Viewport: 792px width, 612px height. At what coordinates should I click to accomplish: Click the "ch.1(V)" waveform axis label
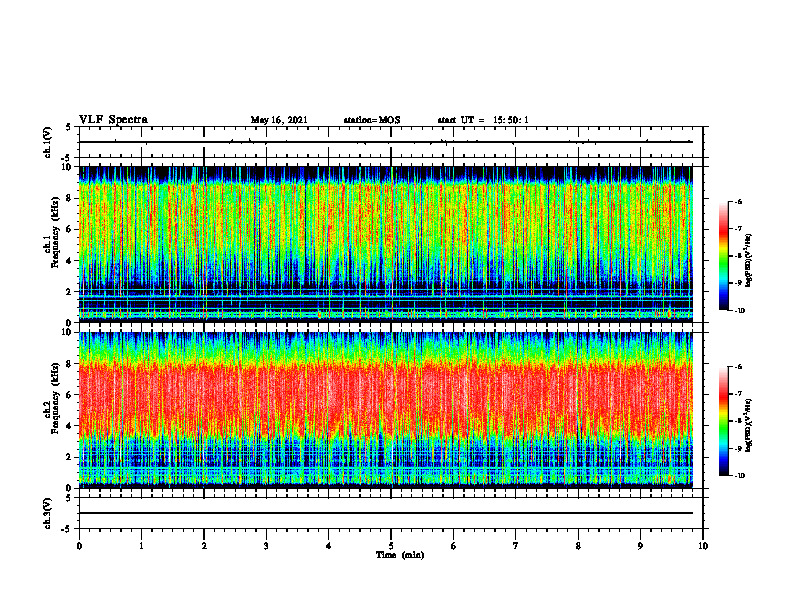point(48,142)
